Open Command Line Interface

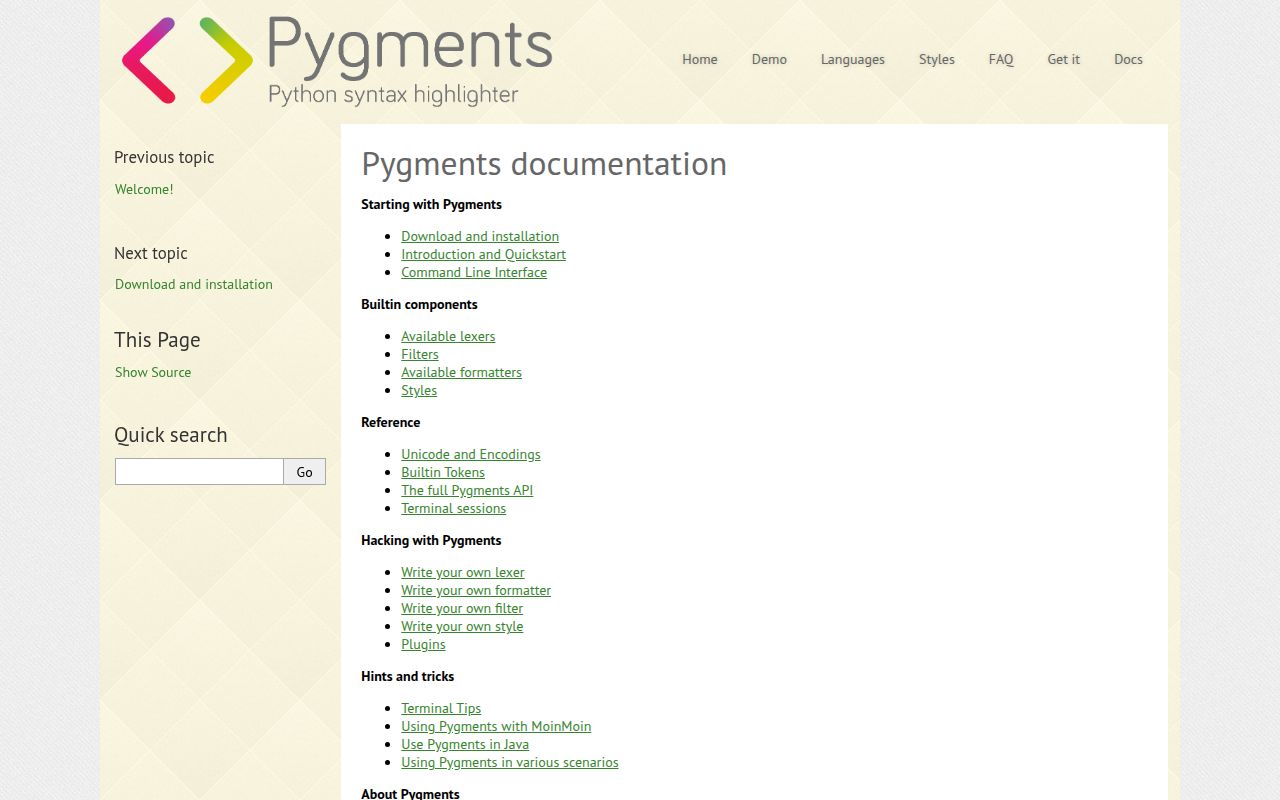coord(474,272)
